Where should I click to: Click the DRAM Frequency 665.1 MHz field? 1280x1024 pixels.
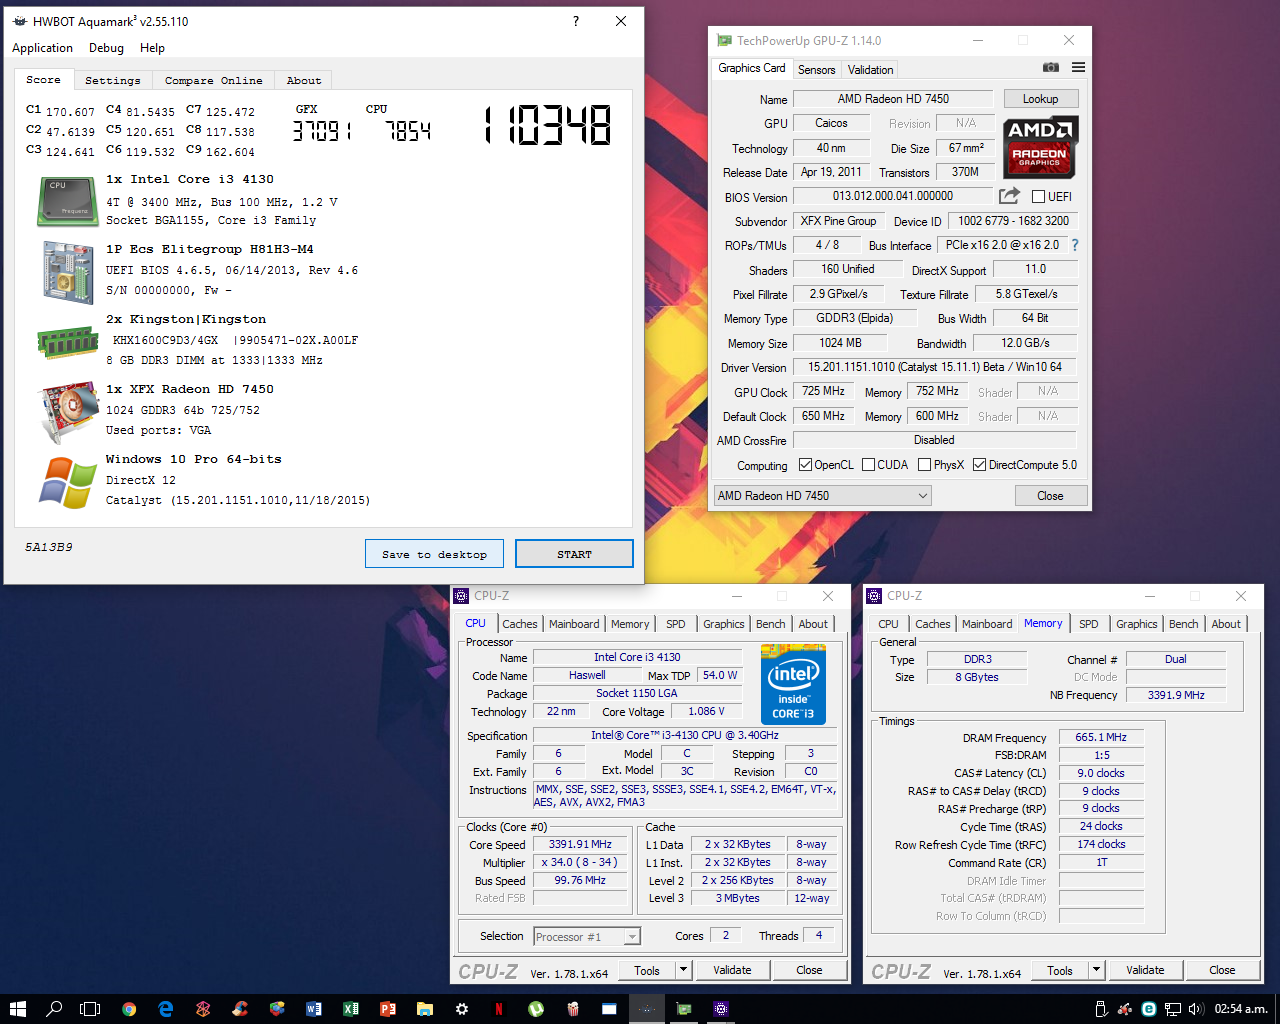tap(1101, 737)
